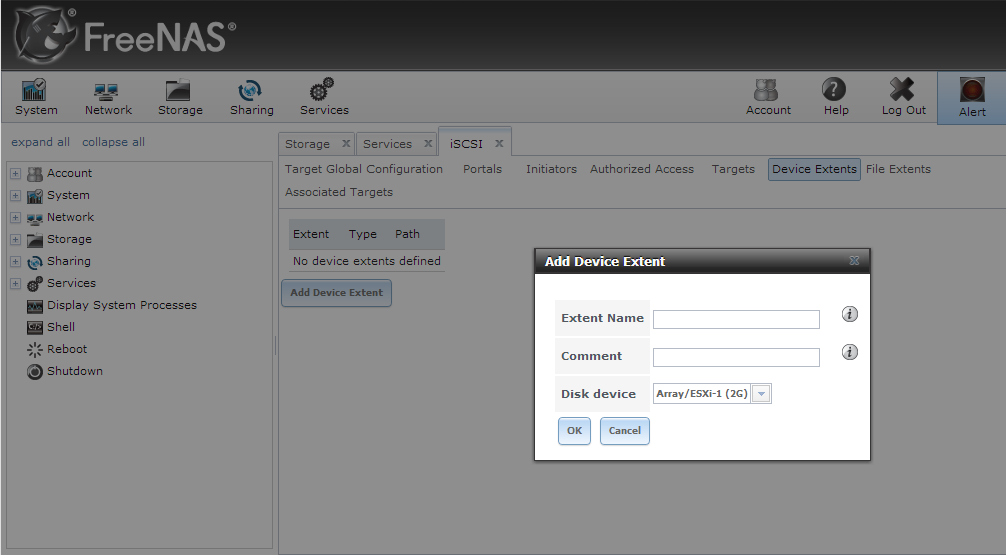1006x555 pixels.
Task: Close the Add Device Extent dialog
Action: click(854, 260)
